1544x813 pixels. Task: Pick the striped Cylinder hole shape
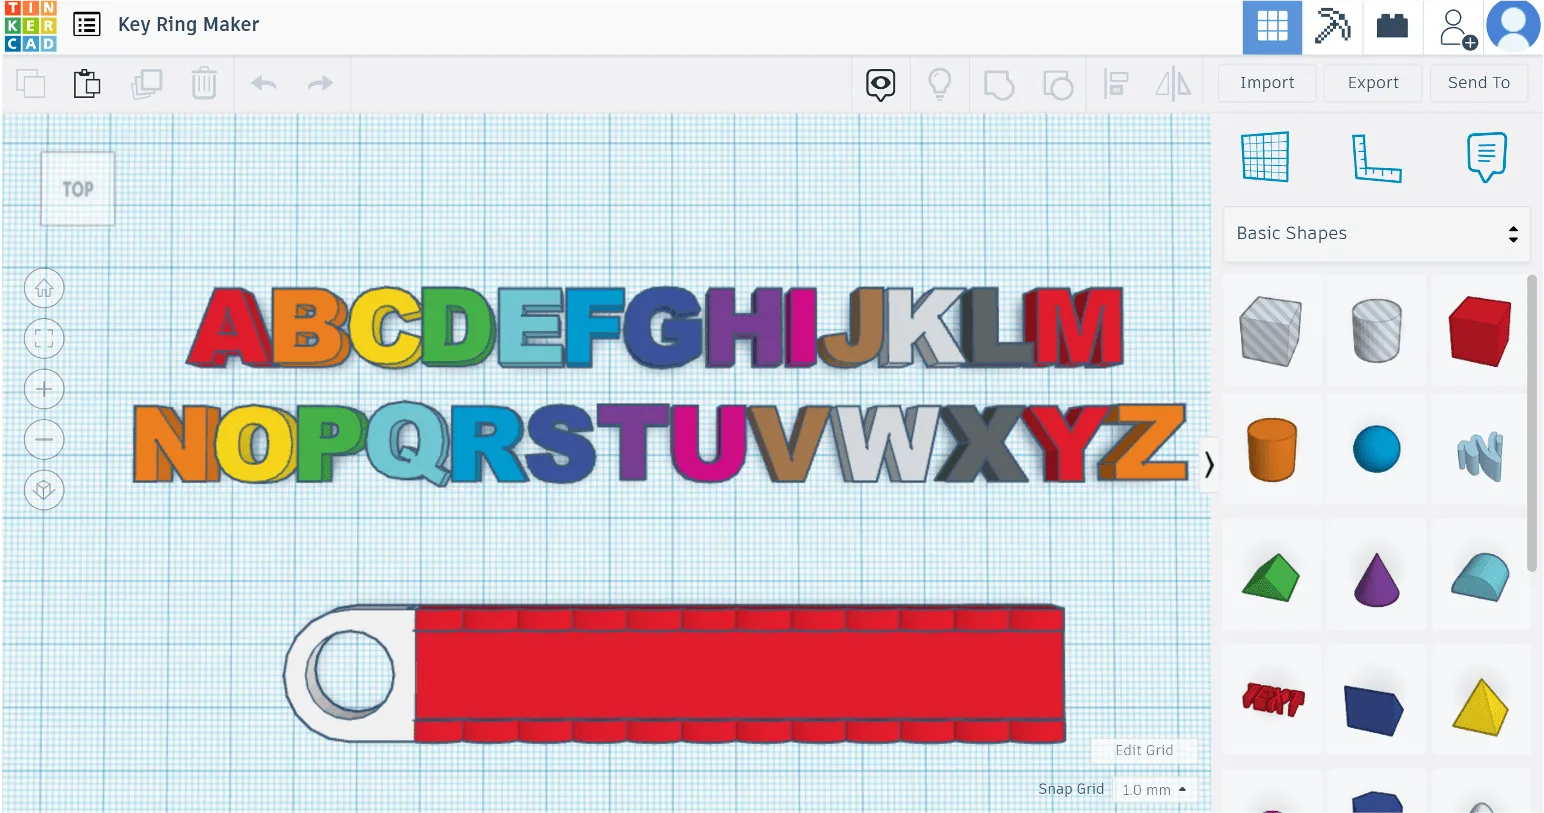pos(1377,330)
